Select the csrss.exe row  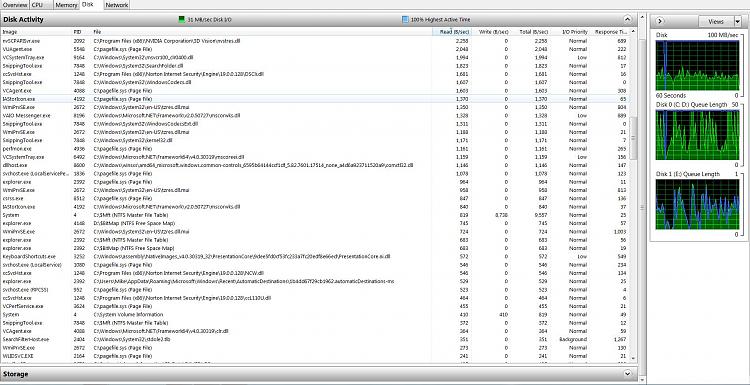click(315, 198)
